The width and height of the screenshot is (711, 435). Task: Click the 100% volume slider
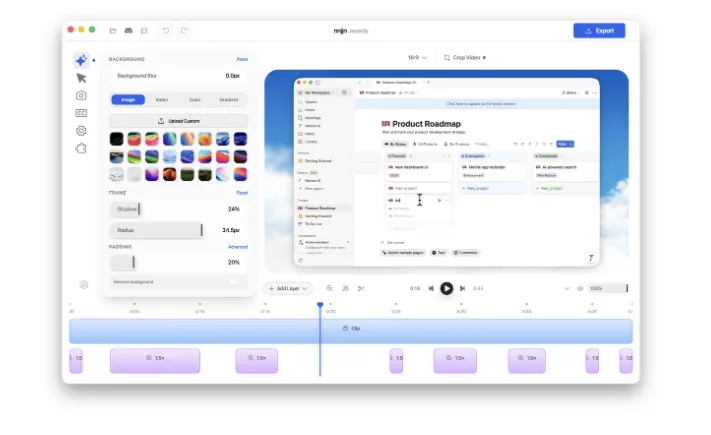[608, 288]
